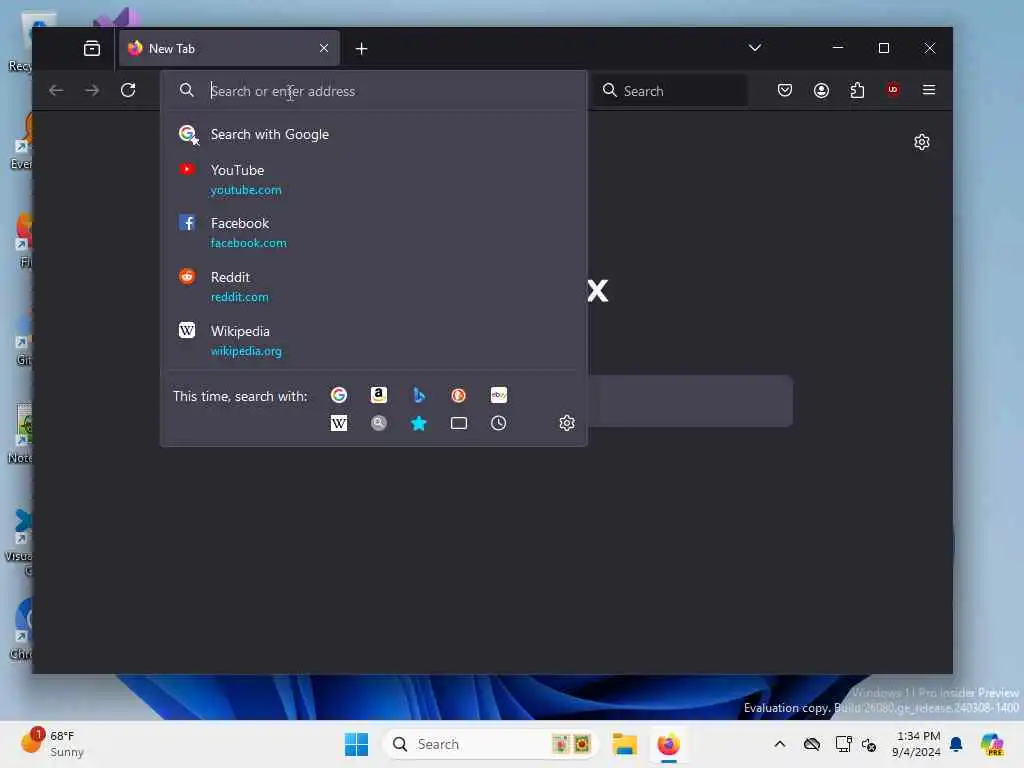Image resolution: width=1024 pixels, height=768 pixels.
Task: Go back using back arrow
Action: tap(56, 90)
